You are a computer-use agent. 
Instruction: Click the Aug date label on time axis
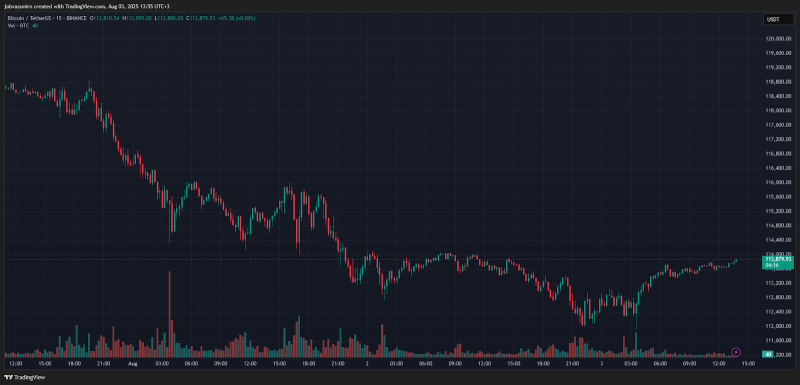133,364
